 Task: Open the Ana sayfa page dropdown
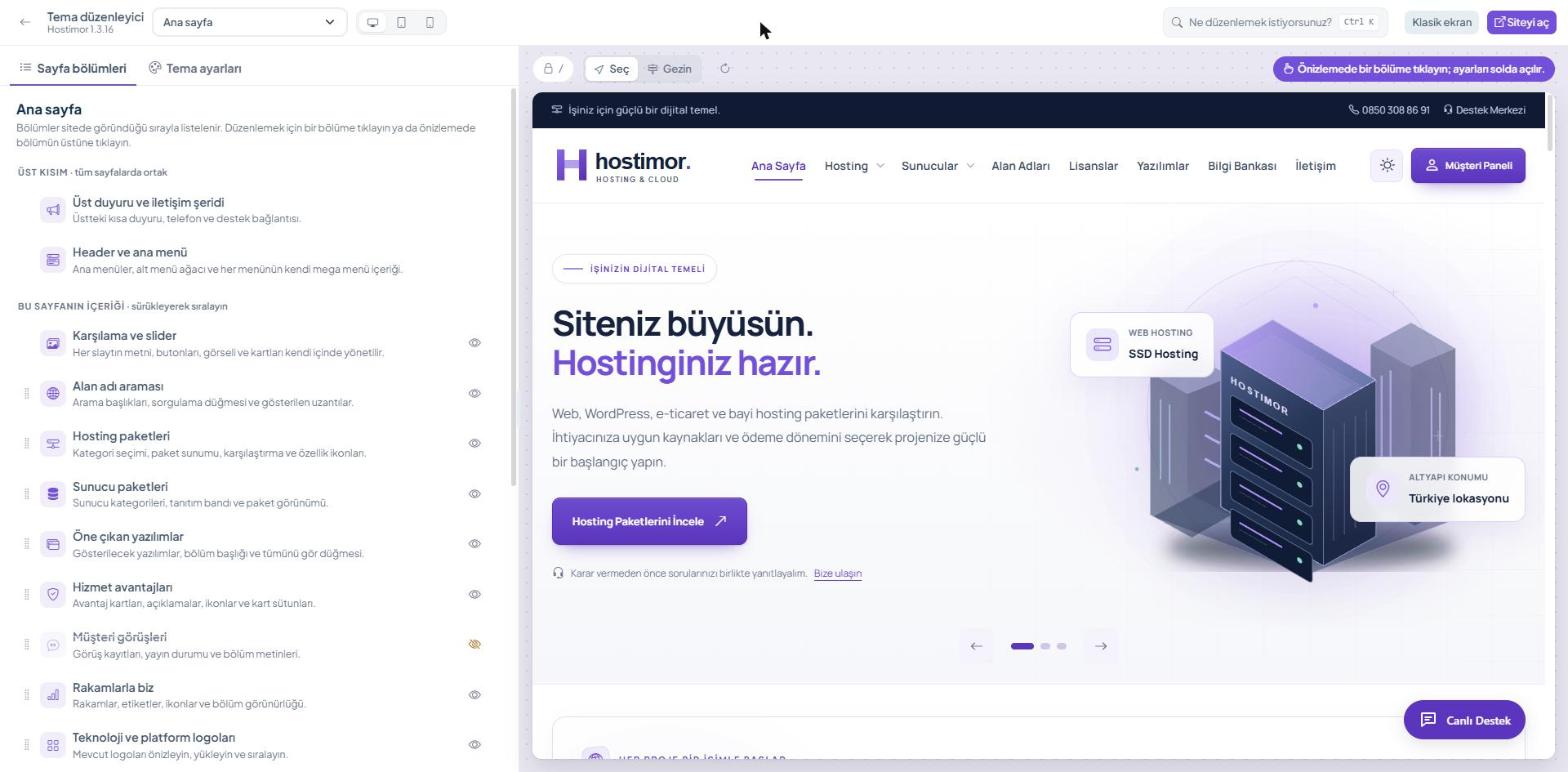249,22
